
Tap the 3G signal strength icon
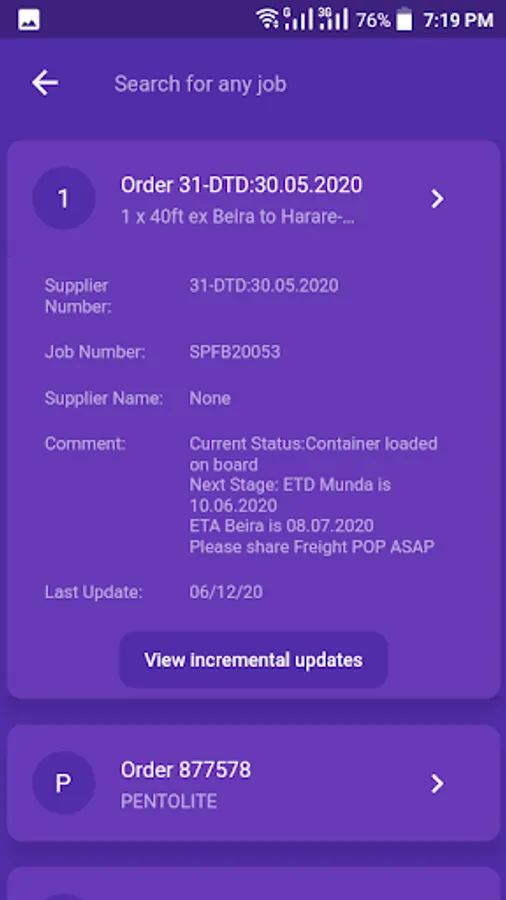click(x=333, y=19)
